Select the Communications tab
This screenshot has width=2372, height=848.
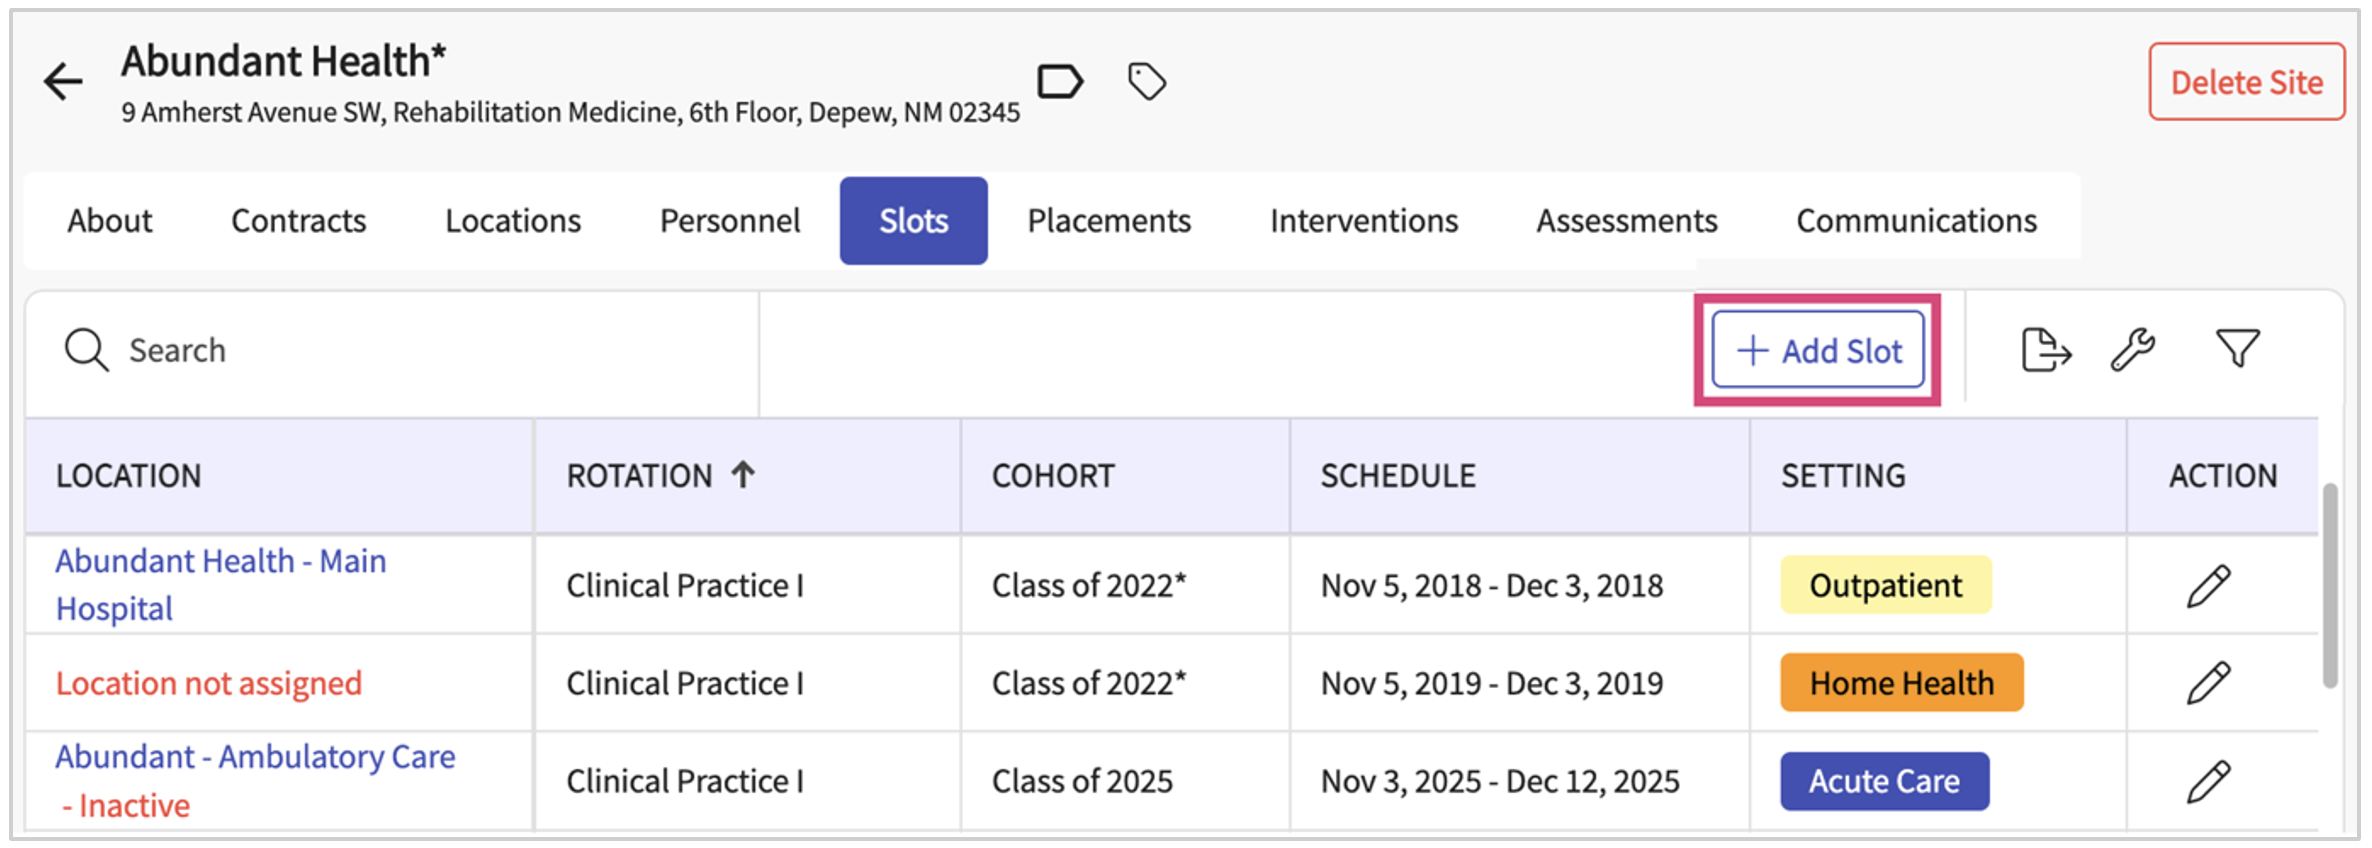tap(1916, 221)
